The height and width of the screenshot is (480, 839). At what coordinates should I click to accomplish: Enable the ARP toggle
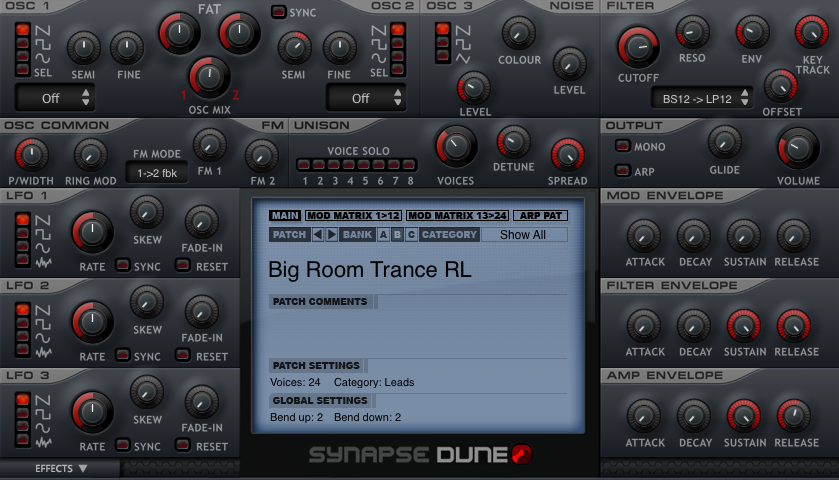[x=622, y=170]
